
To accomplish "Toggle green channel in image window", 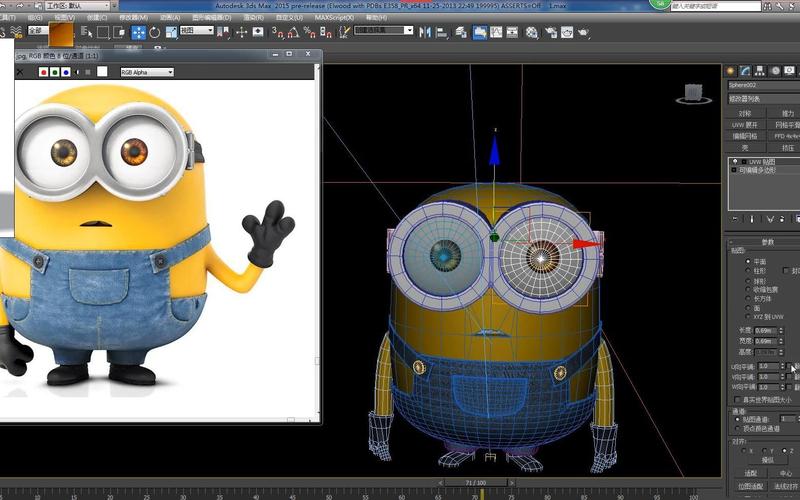I will click(55, 72).
